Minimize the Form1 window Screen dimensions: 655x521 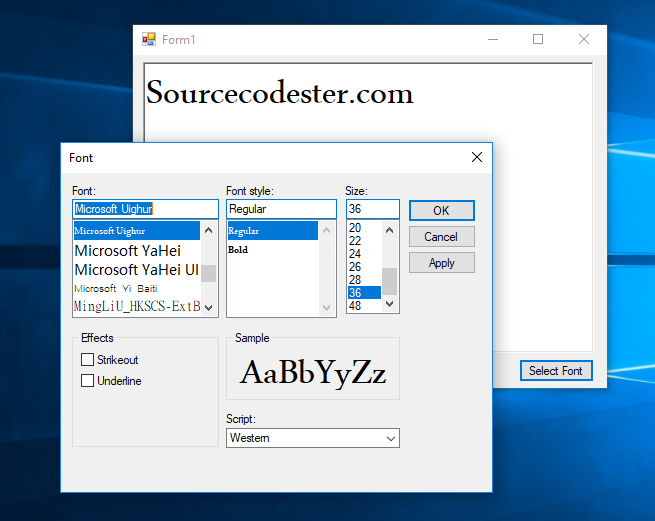493,39
